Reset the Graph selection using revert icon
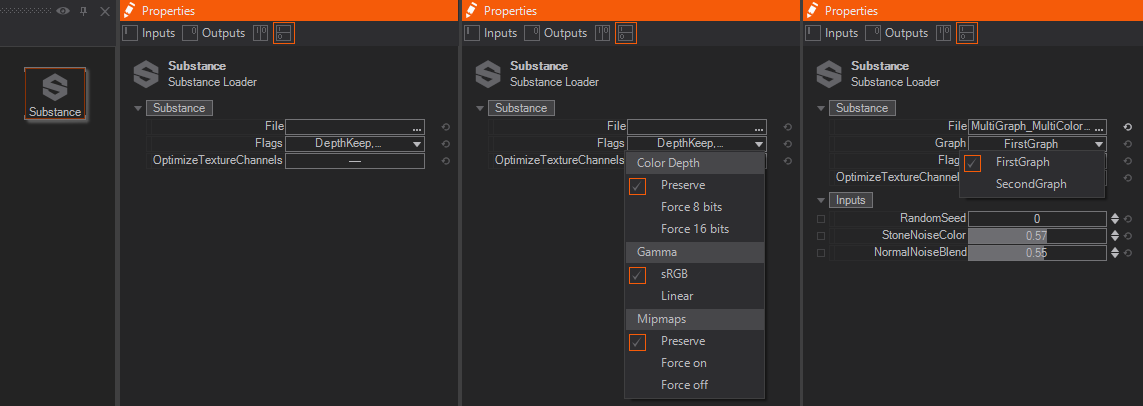The image size is (1143, 406). (x=1127, y=144)
